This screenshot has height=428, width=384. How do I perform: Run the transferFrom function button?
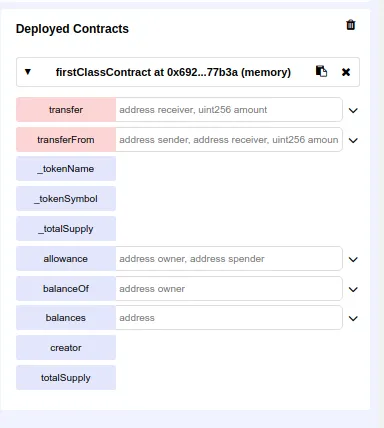pyautogui.click(x=66, y=140)
